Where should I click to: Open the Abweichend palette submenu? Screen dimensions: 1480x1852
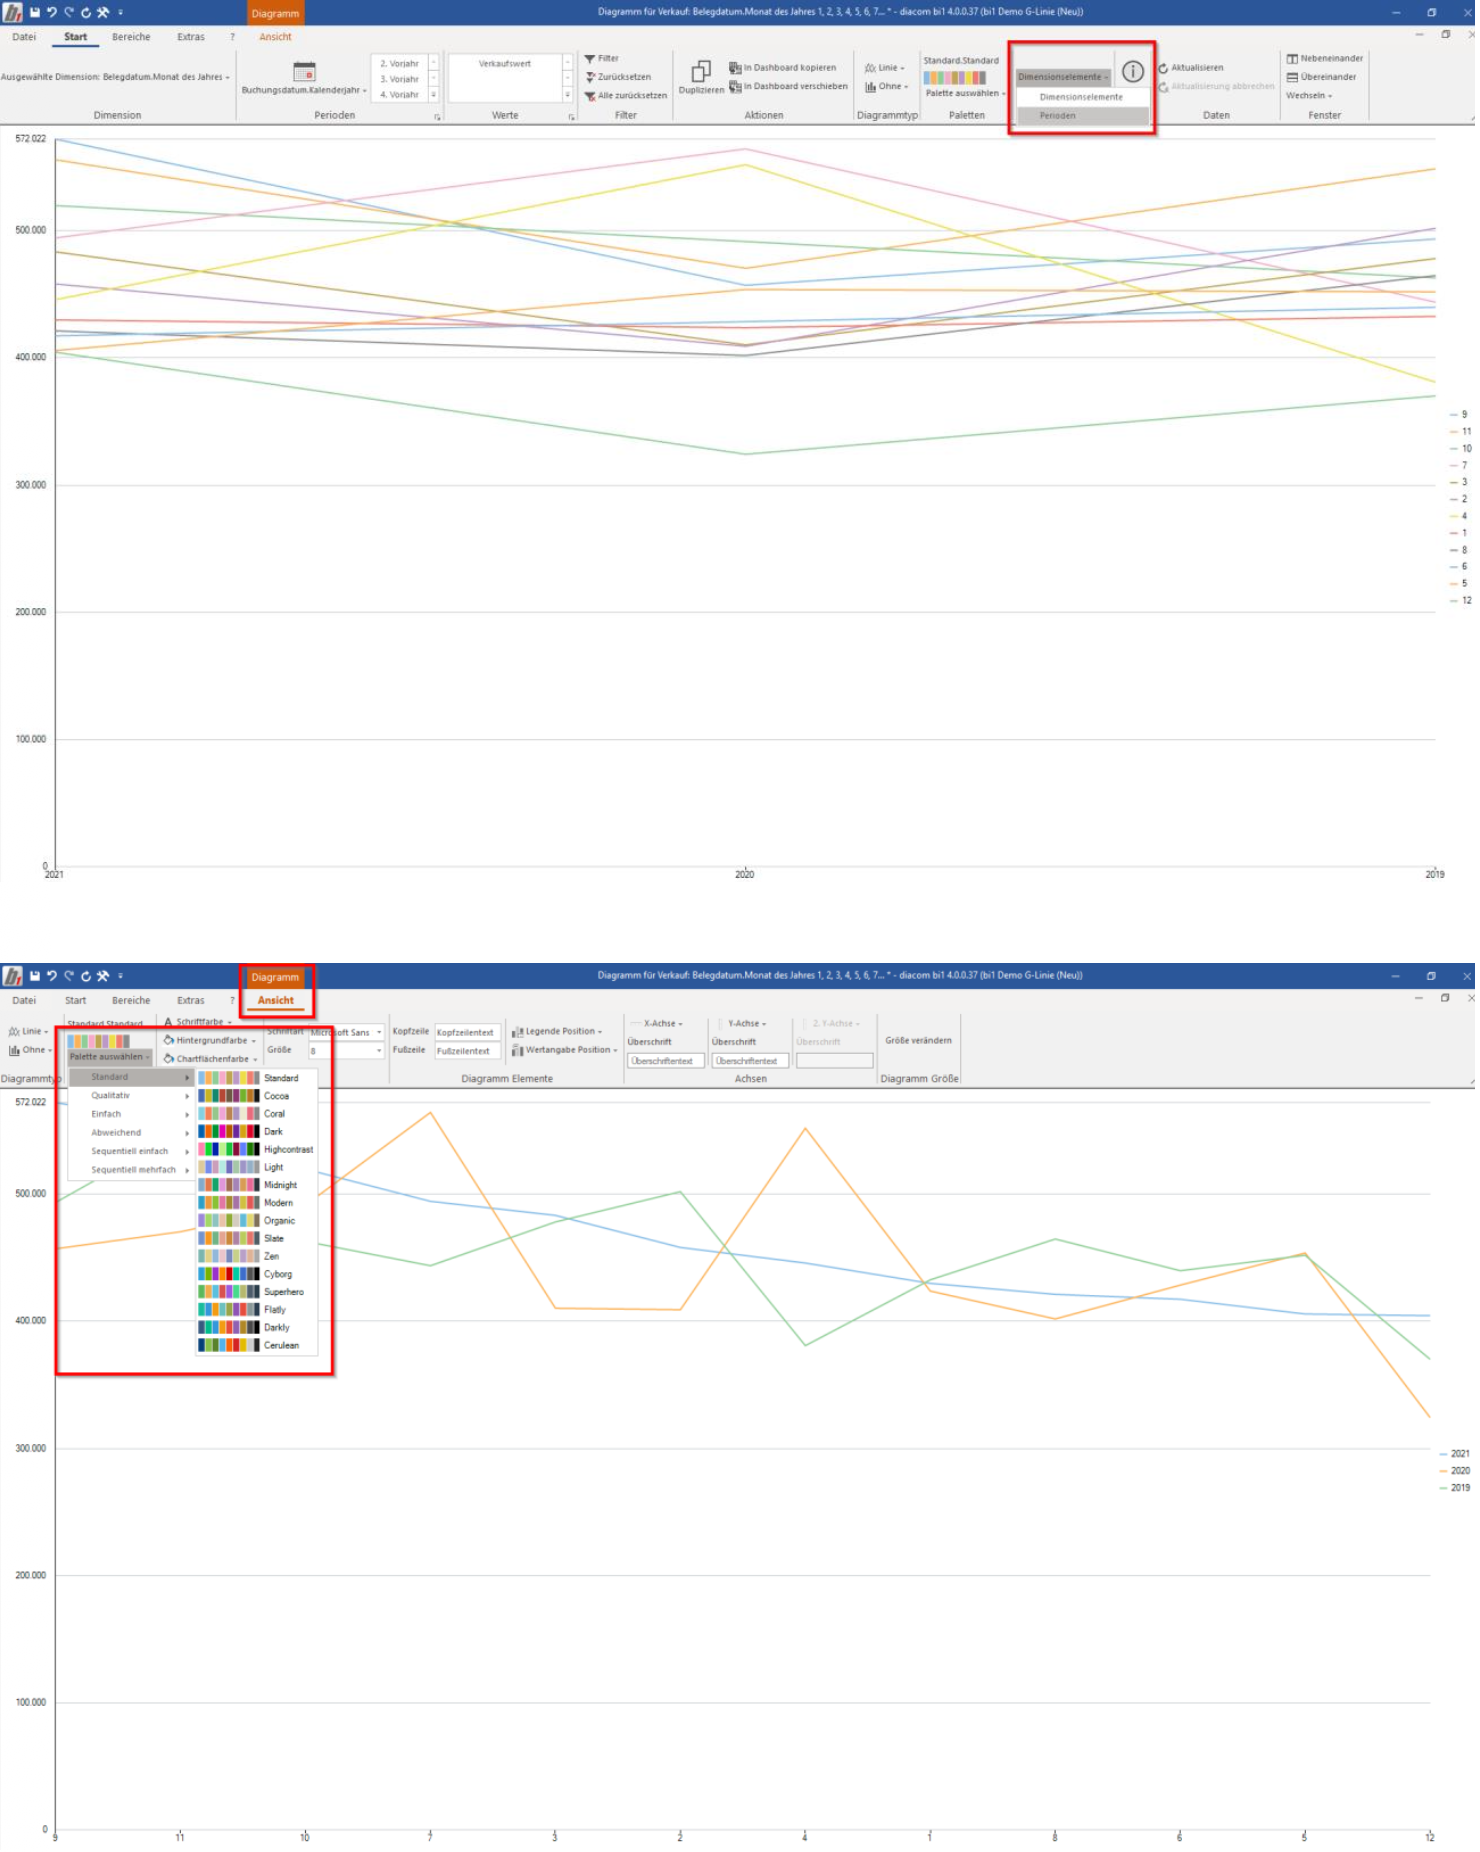click(x=130, y=1134)
